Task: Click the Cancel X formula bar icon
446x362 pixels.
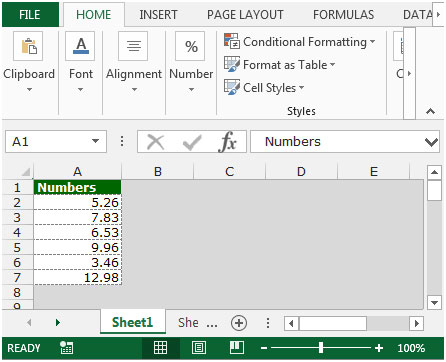Action: click(156, 142)
